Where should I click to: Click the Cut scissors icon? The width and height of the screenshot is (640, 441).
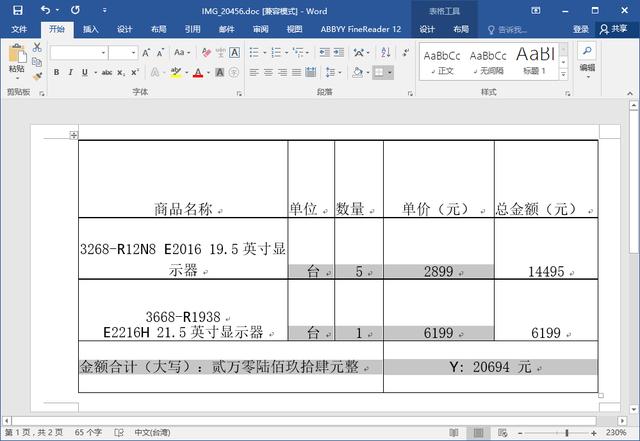(x=37, y=46)
